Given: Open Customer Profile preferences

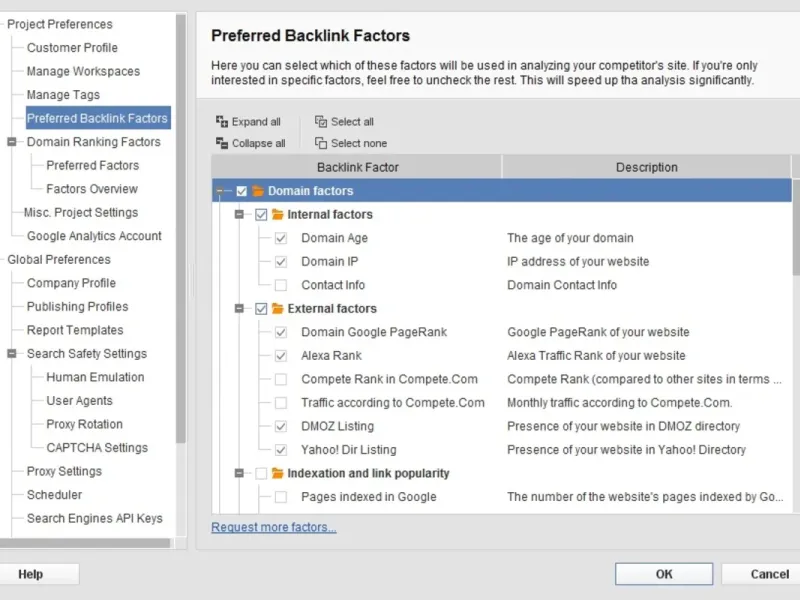Looking at the screenshot, I should 72,48.
